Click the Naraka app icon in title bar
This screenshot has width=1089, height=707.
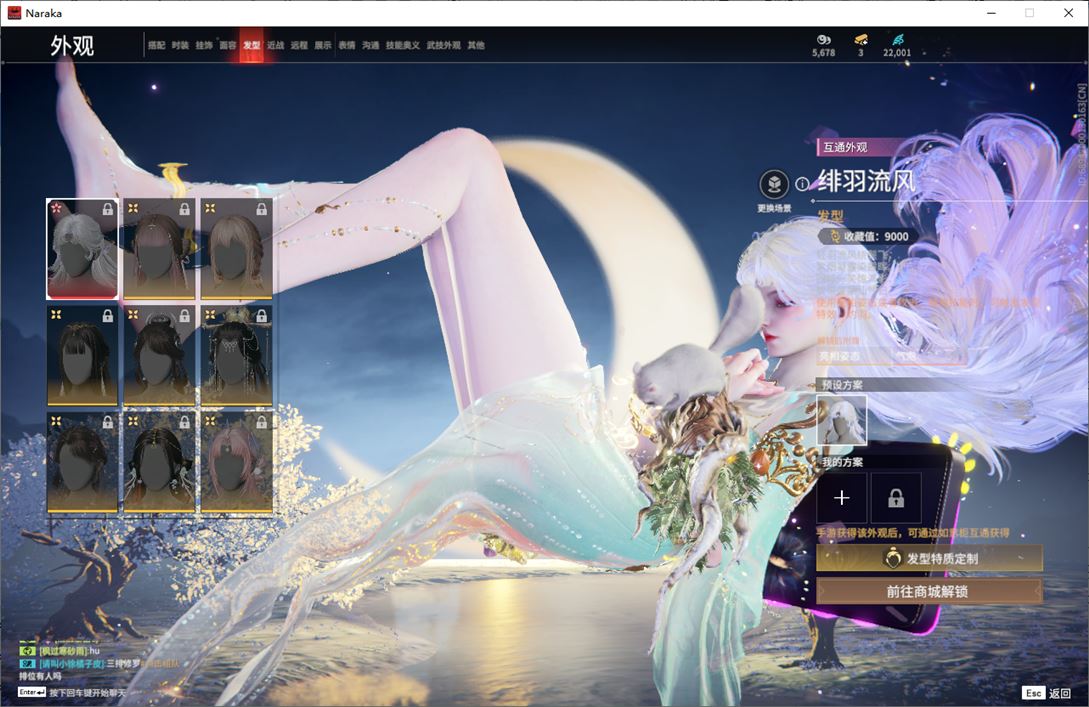(14, 13)
